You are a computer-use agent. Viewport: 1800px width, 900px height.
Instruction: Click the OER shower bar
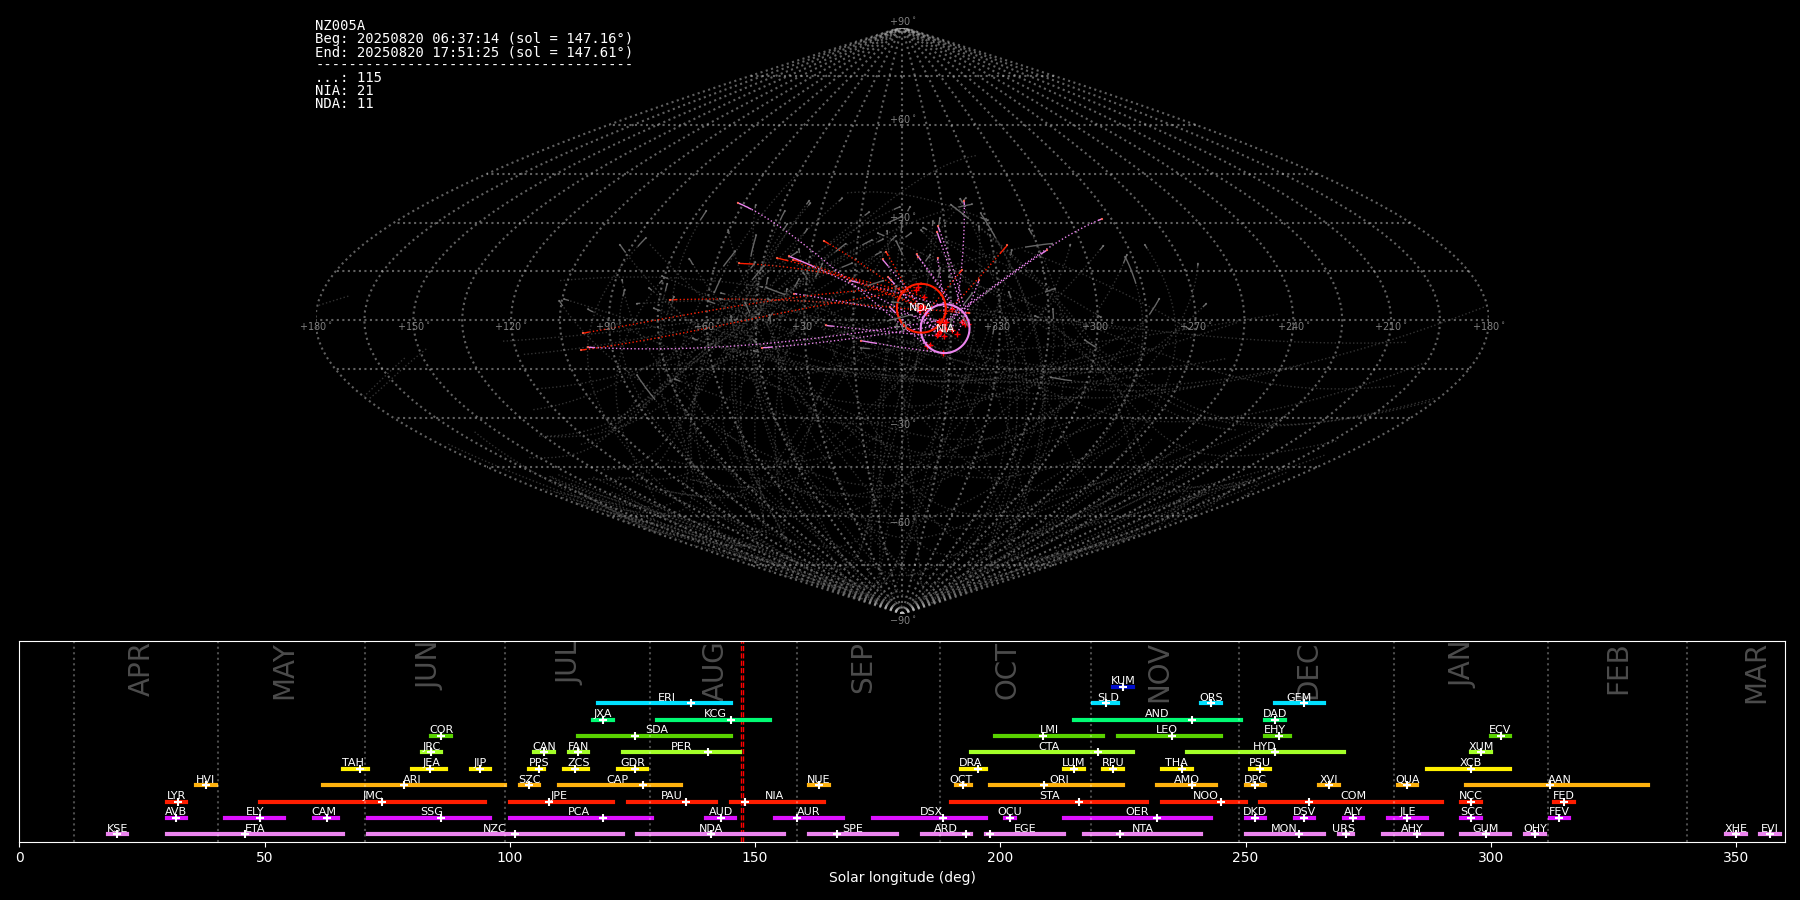(x=1137, y=818)
